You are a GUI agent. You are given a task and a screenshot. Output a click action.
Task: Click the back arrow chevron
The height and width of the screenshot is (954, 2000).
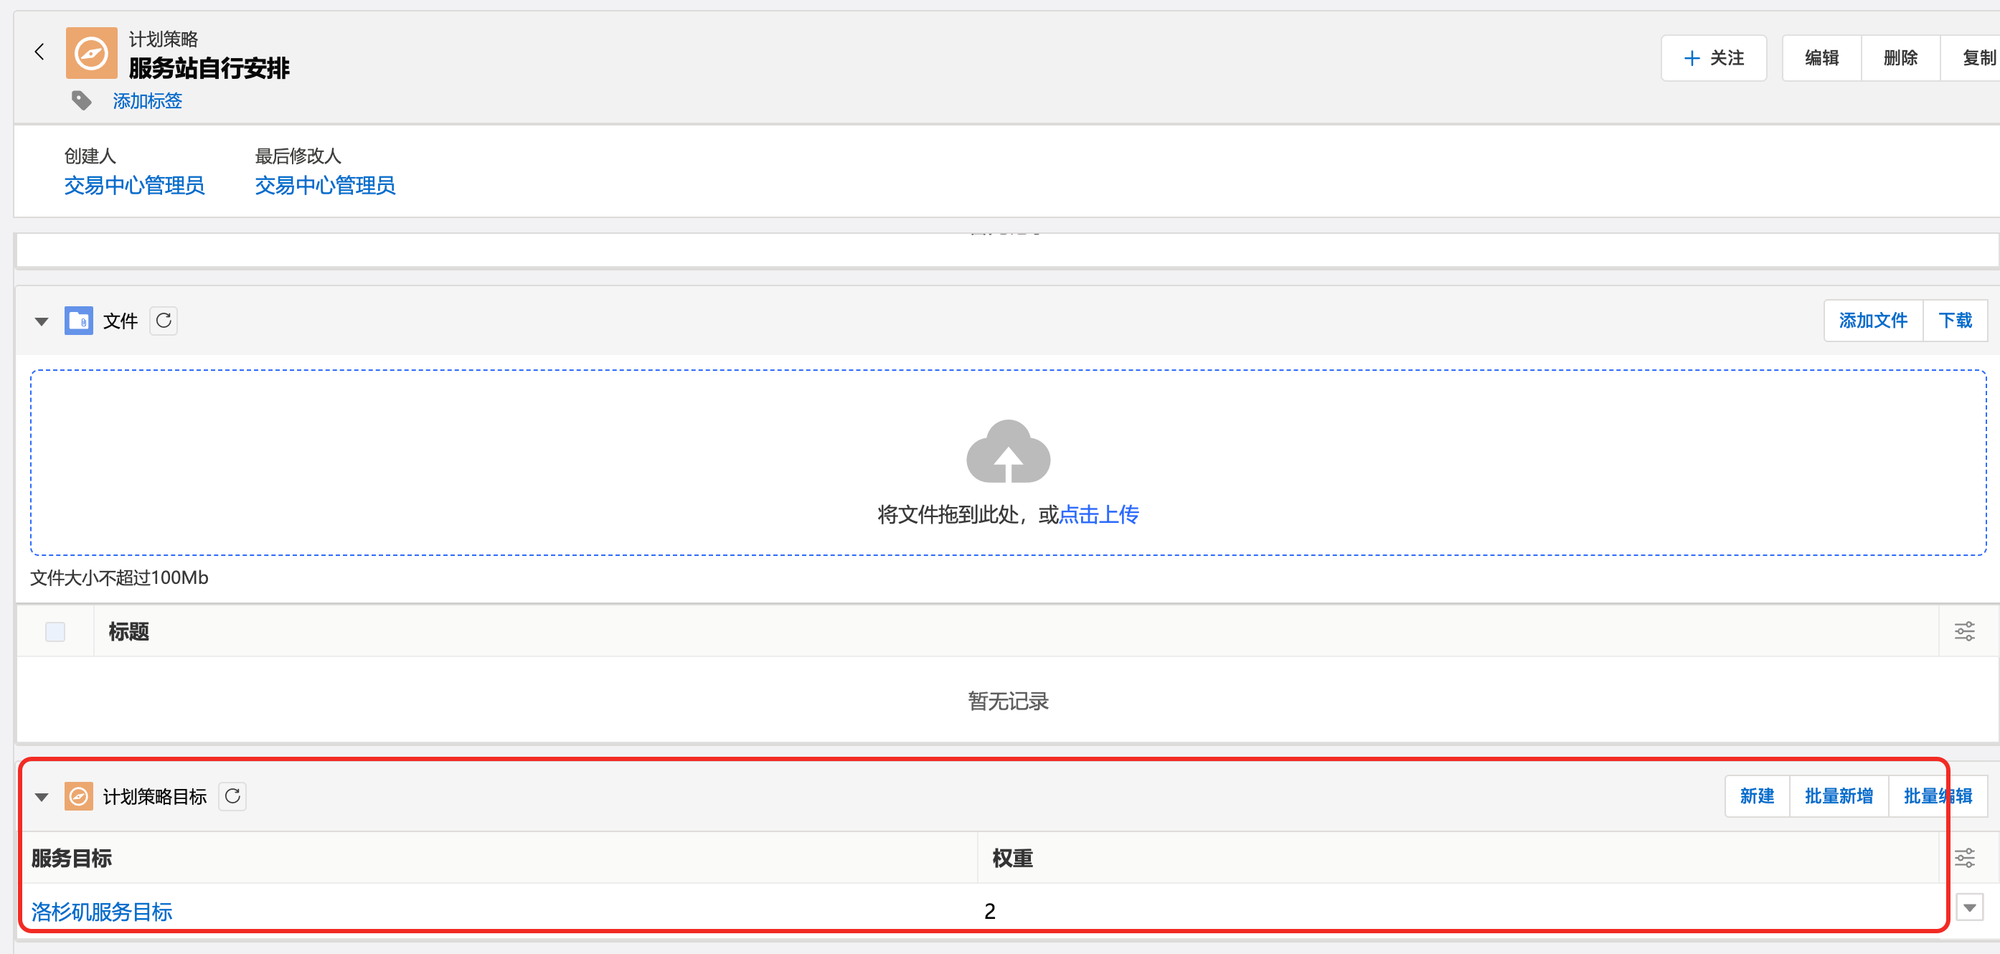pos(40,52)
